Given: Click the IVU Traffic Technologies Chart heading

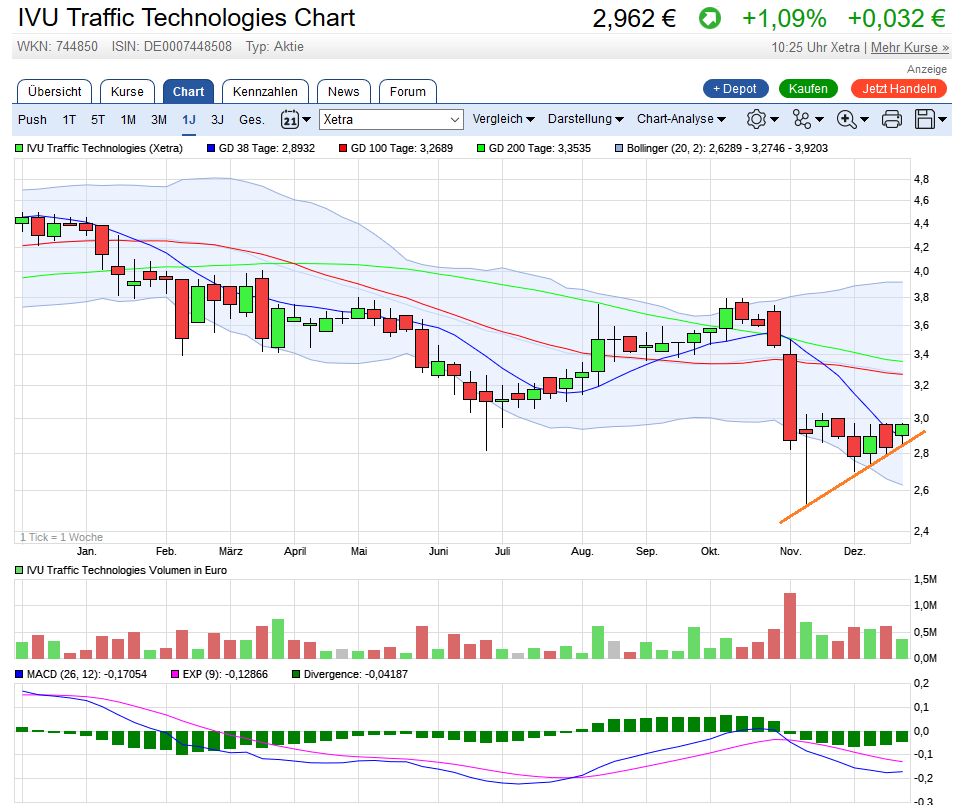Looking at the screenshot, I should click(186, 18).
